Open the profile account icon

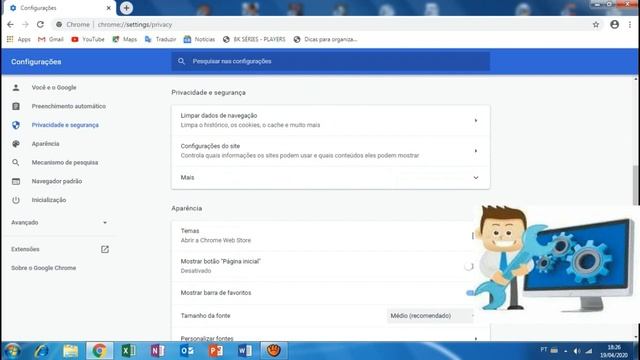pyautogui.click(x=614, y=24)
